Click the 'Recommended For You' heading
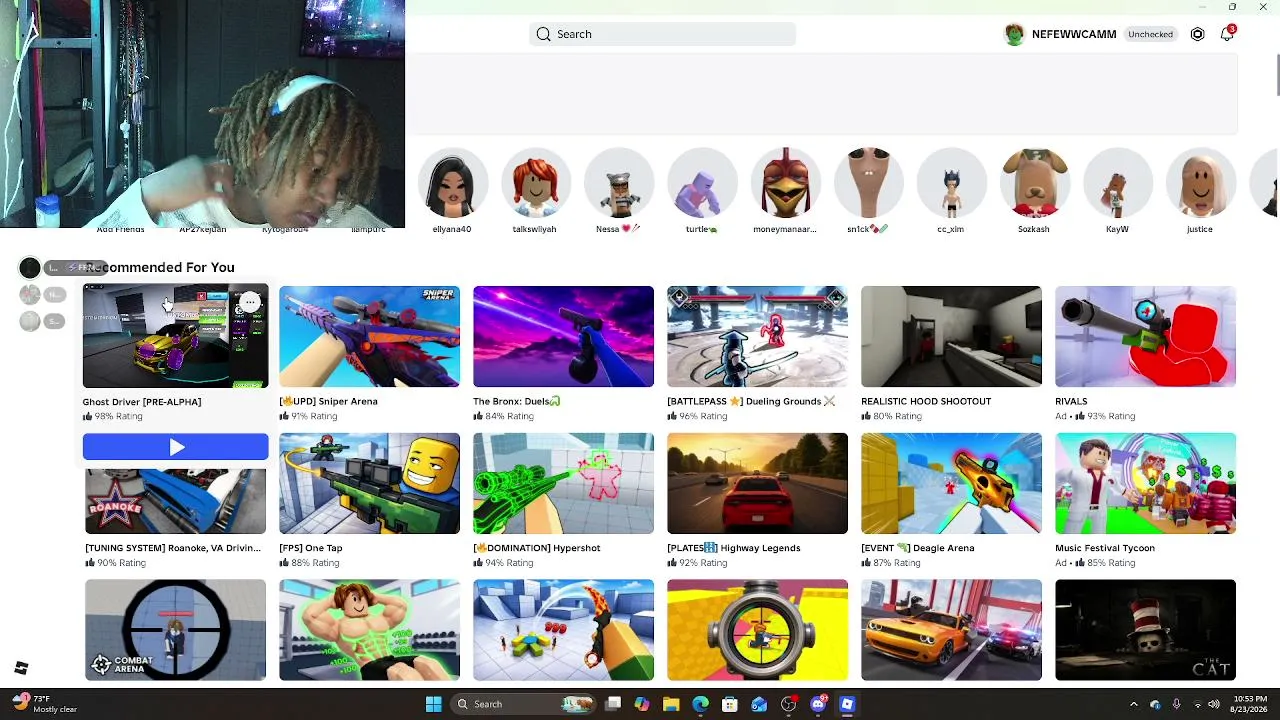Screen dimensions: 1280x720 pyautogui.click(x=160, y=267)
